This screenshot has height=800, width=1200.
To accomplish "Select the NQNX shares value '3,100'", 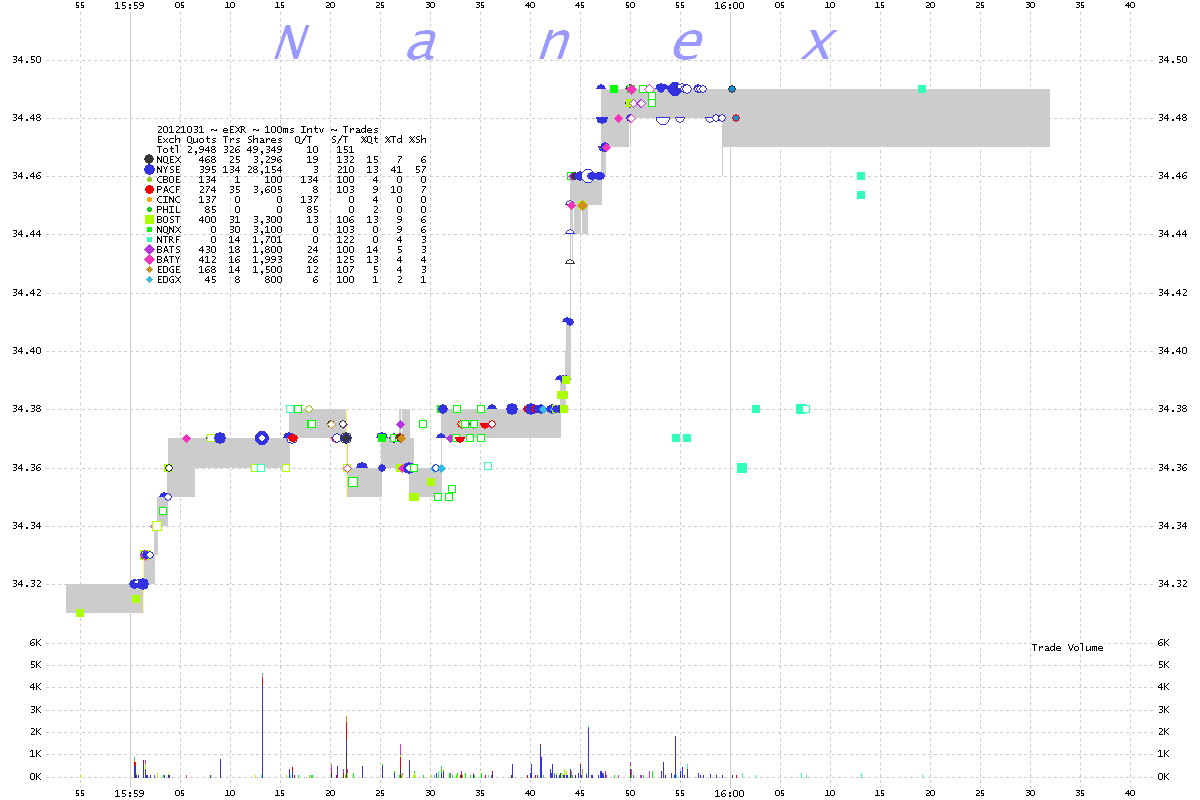I will click(268, 229).
